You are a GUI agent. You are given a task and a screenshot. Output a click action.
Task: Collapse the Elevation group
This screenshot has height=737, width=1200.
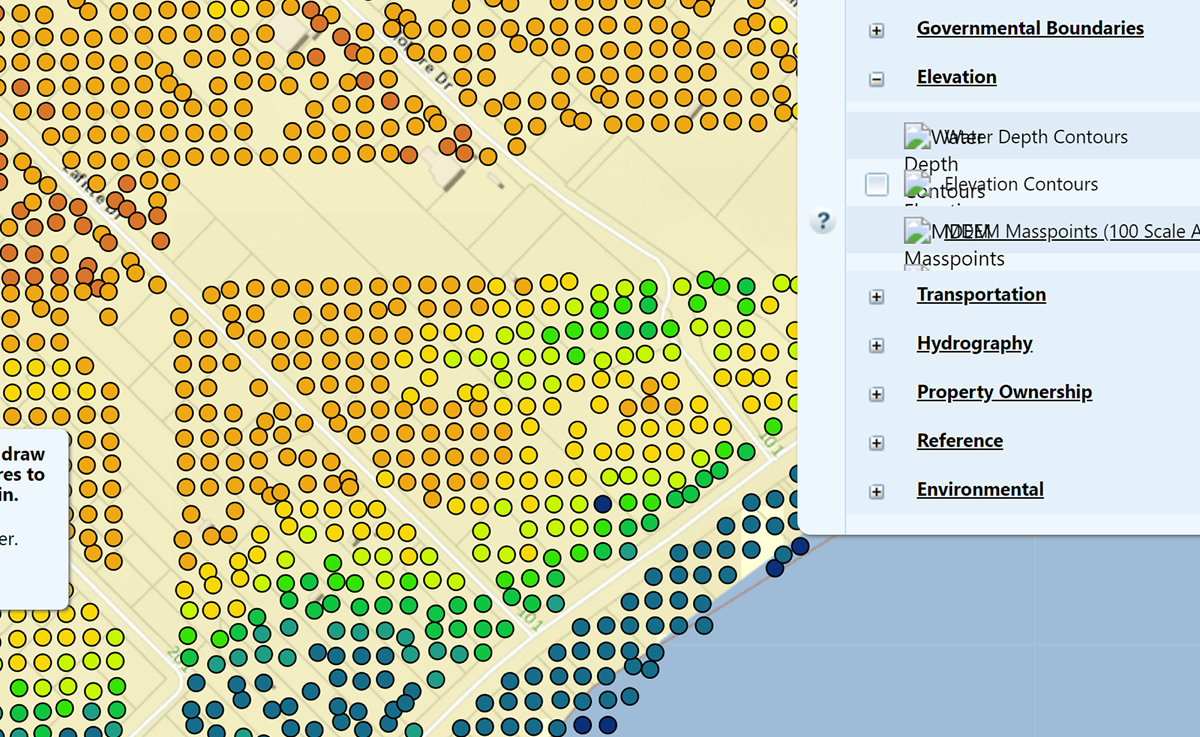[876, 78]
